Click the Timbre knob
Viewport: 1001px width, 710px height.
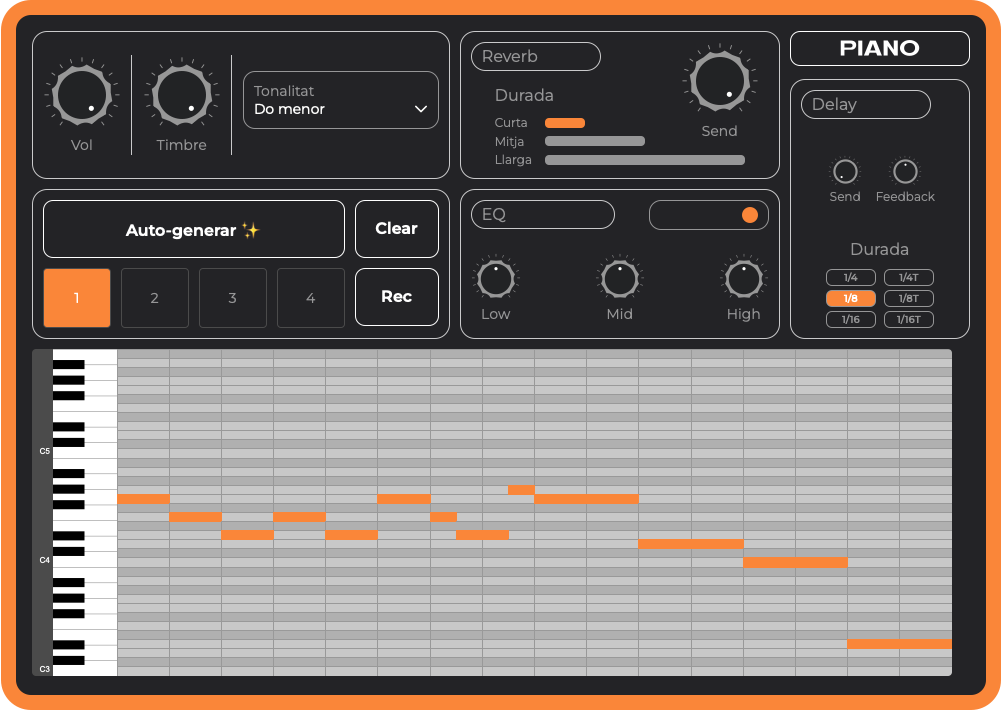tap(181, 95)
